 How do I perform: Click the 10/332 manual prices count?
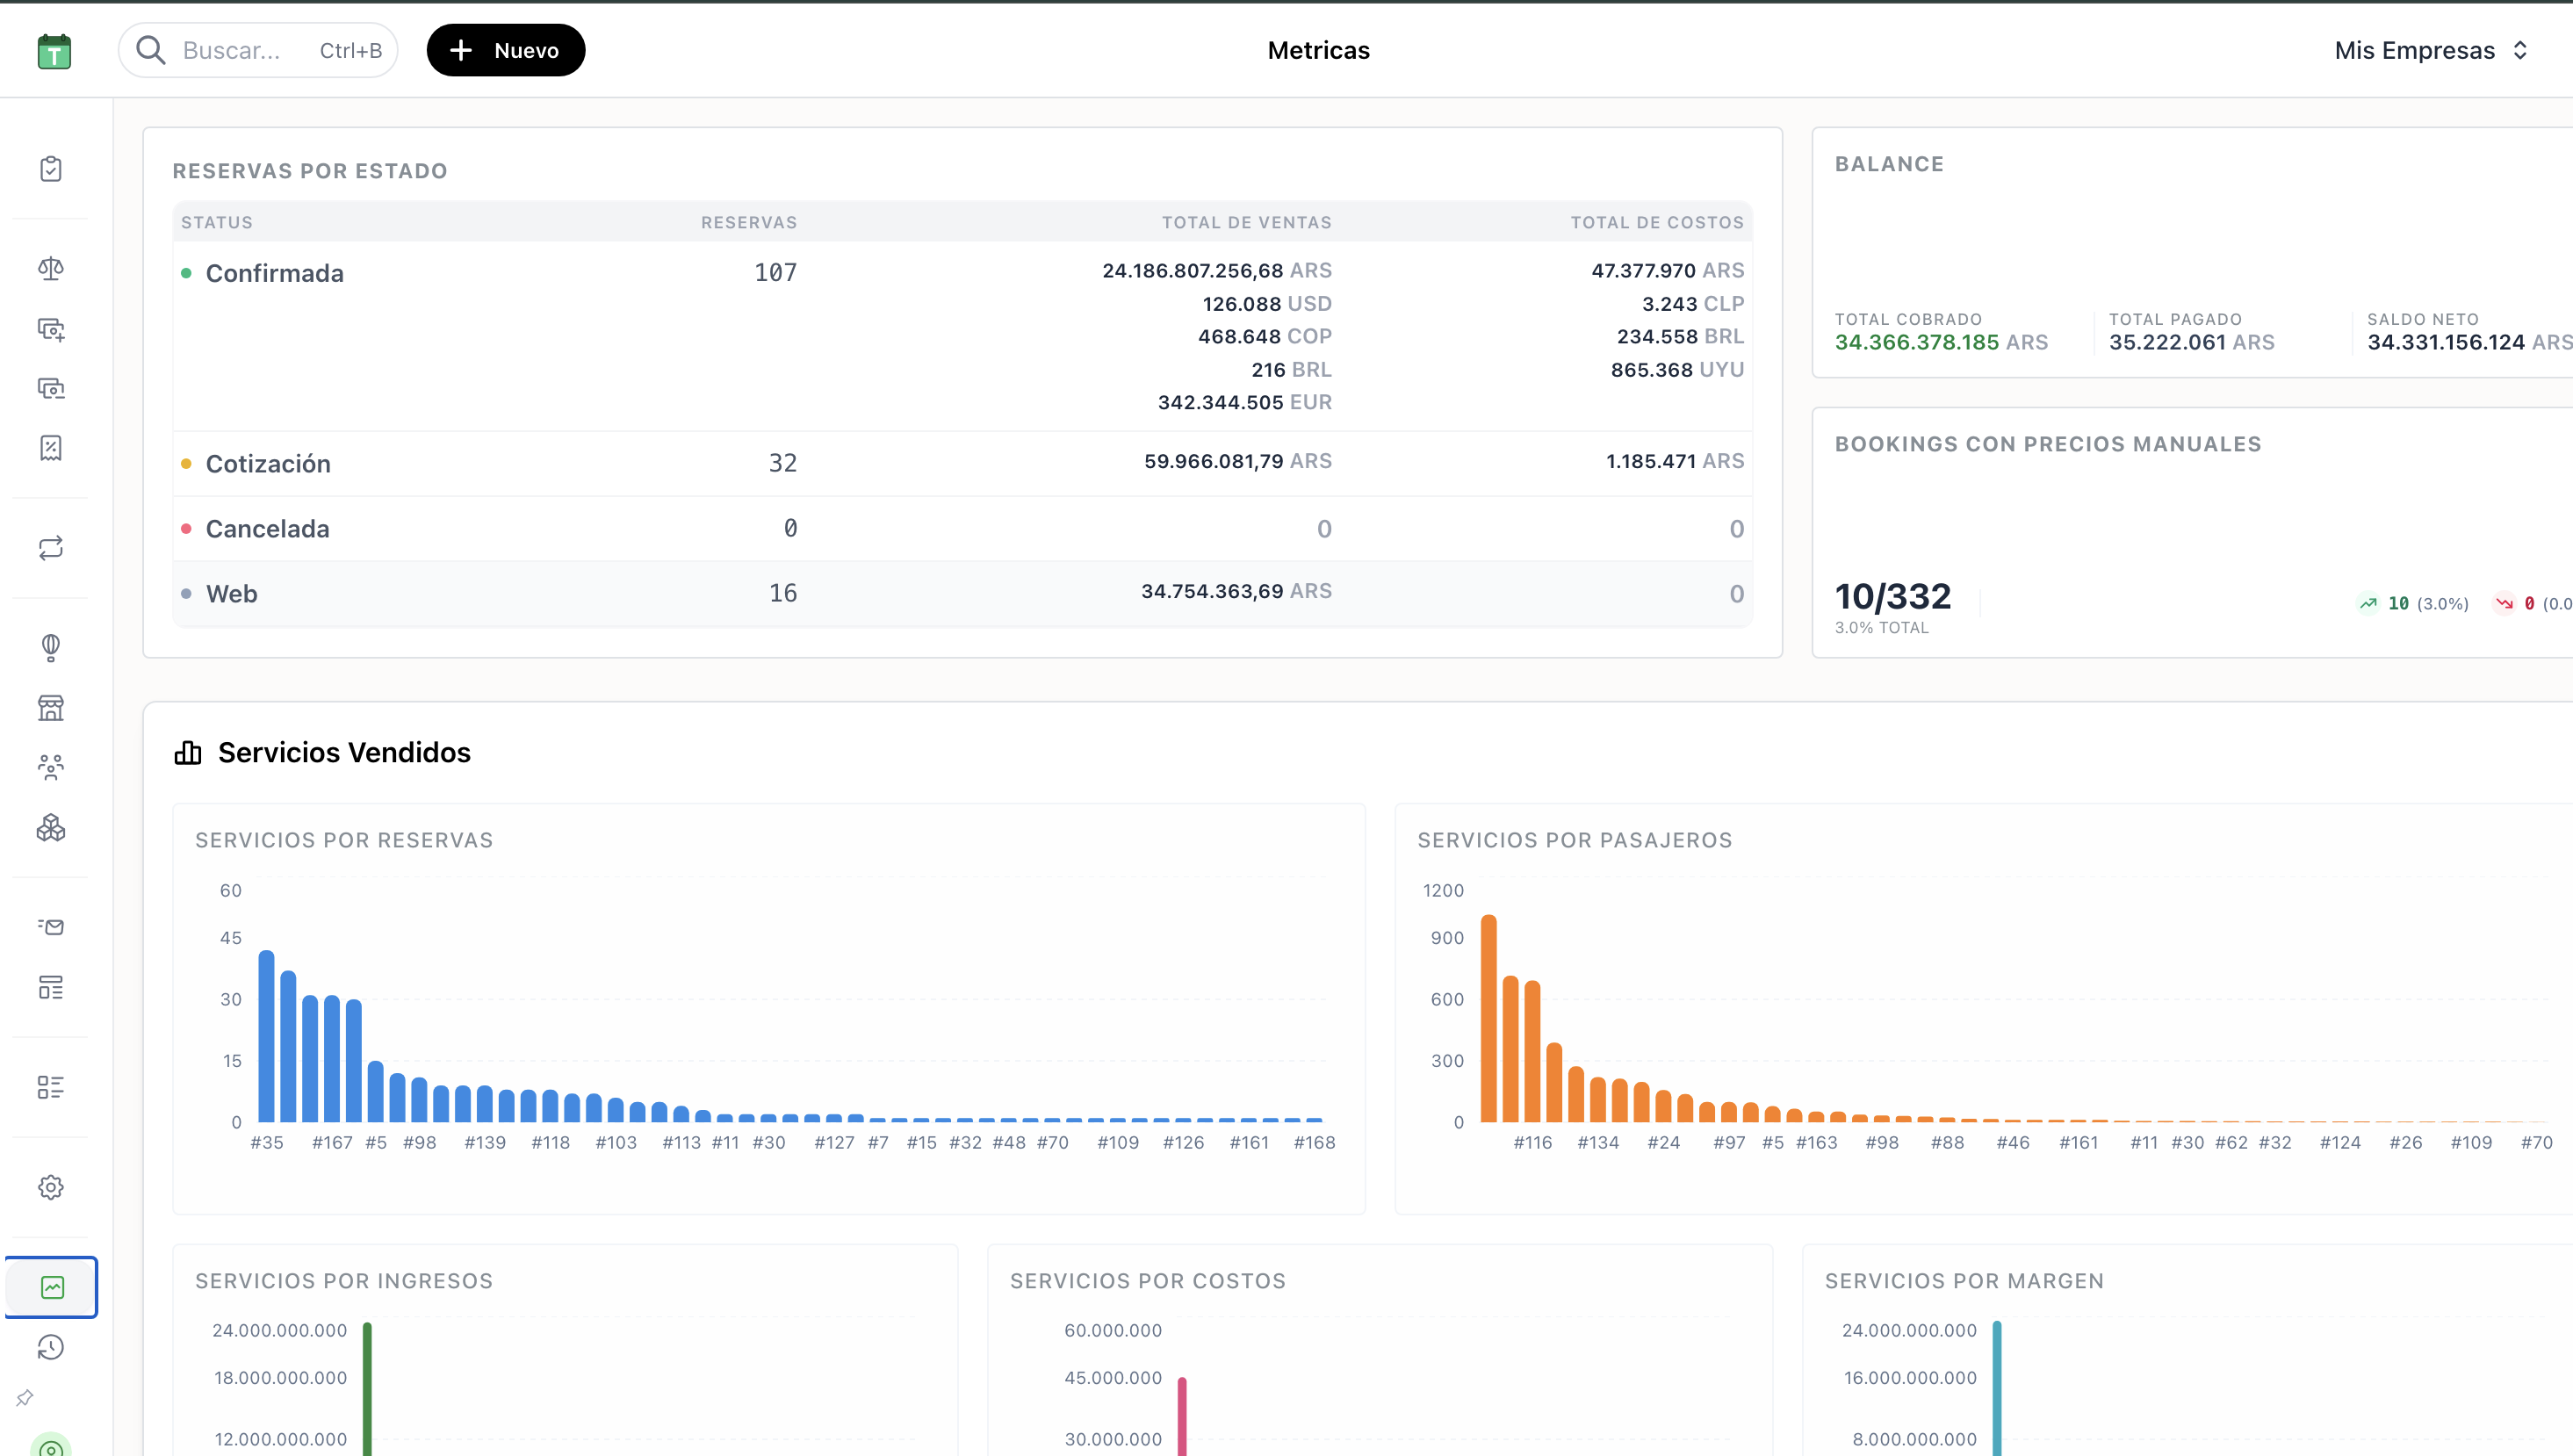[1892, 596]
